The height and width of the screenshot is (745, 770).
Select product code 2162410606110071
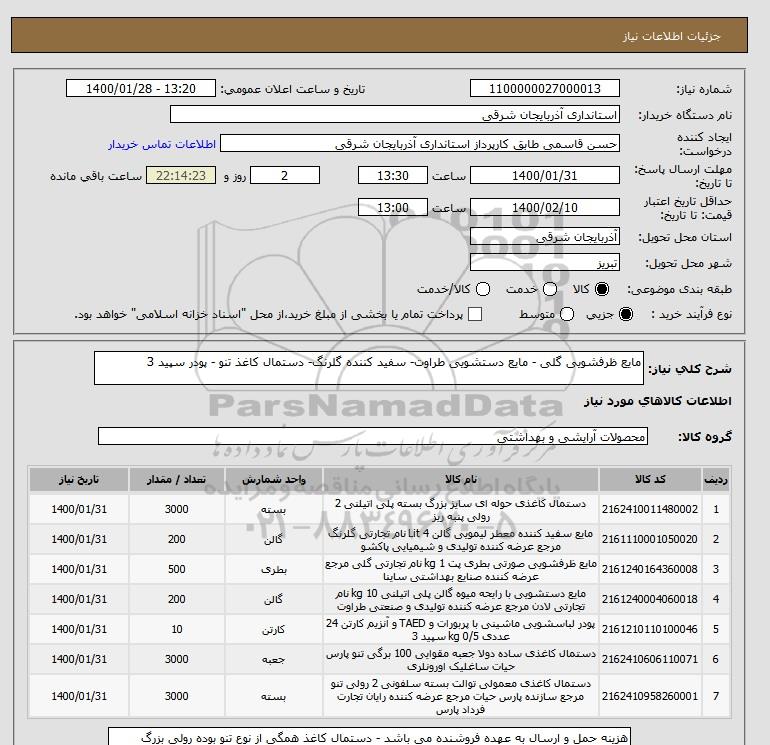click(650, 659)
